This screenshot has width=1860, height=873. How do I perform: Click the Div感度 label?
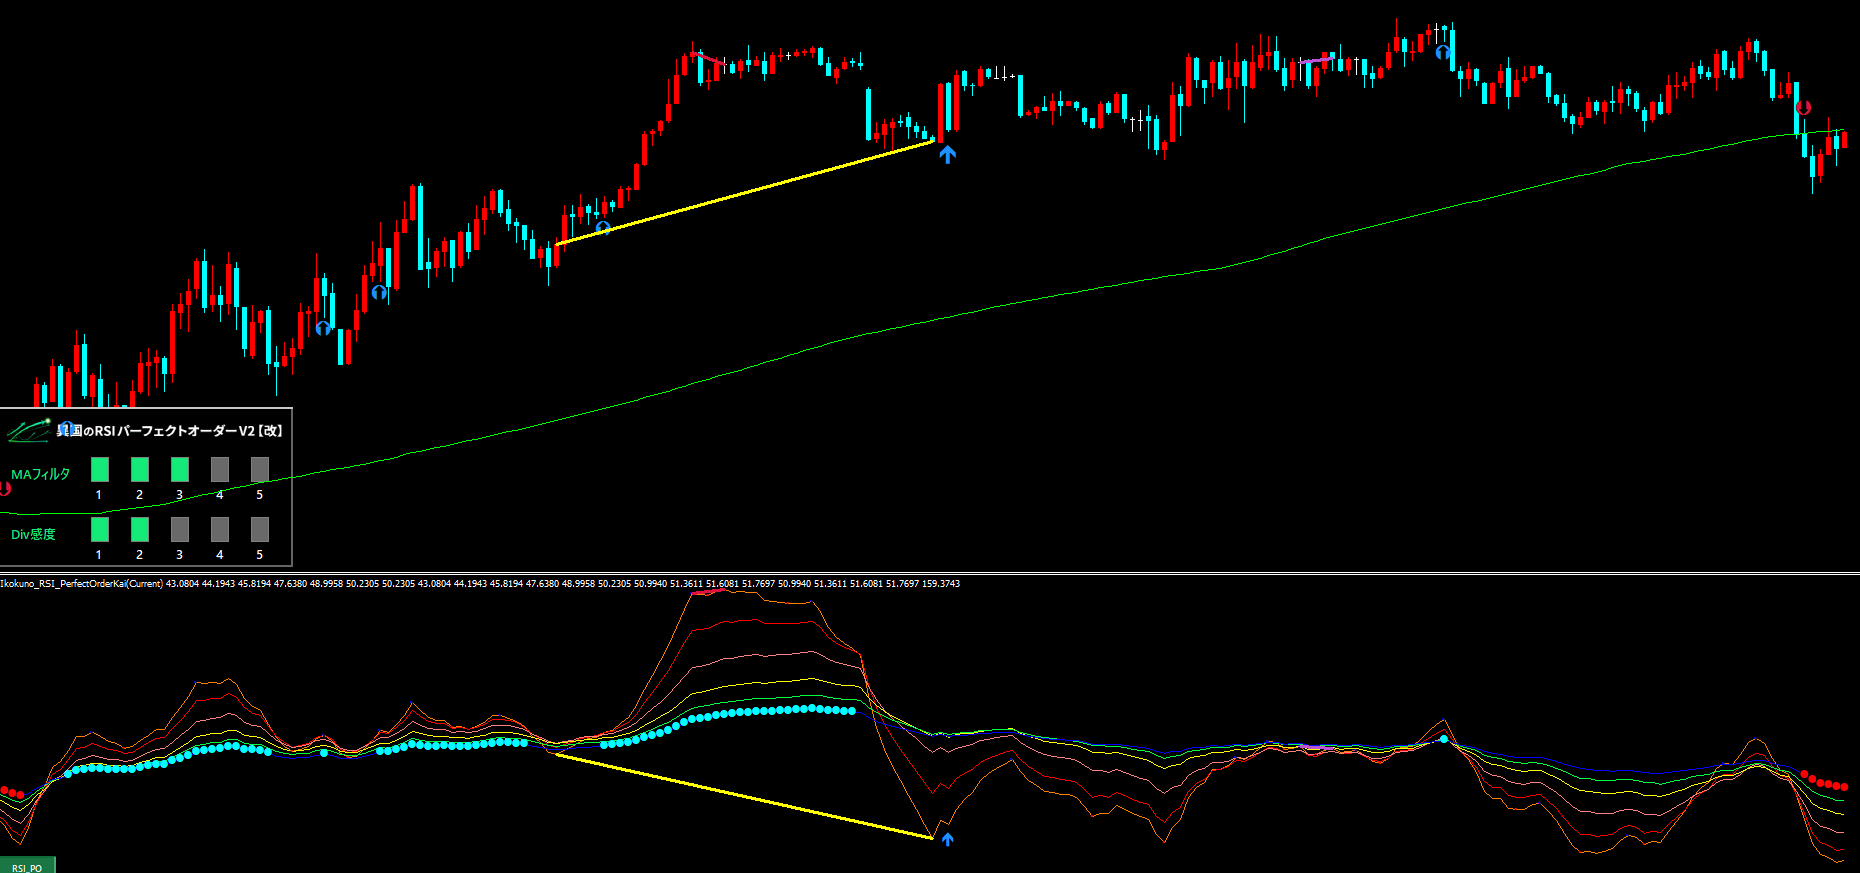[x=33, y=534]
